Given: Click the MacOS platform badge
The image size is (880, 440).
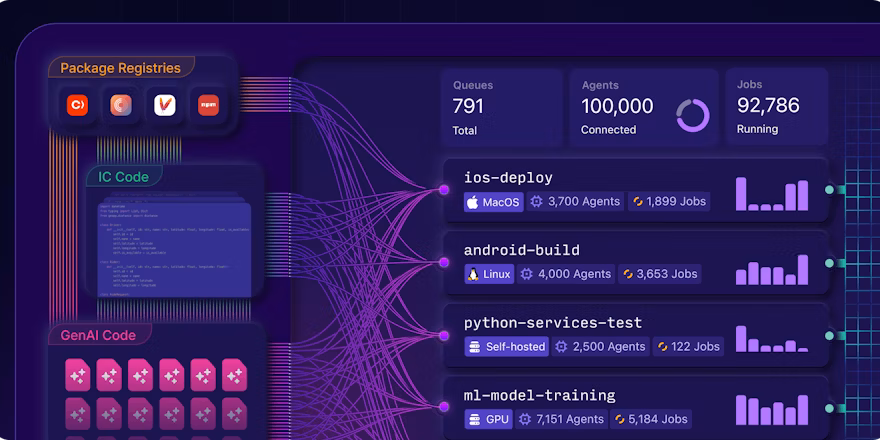Looking at the screenshot, I should tap(493, 202).
